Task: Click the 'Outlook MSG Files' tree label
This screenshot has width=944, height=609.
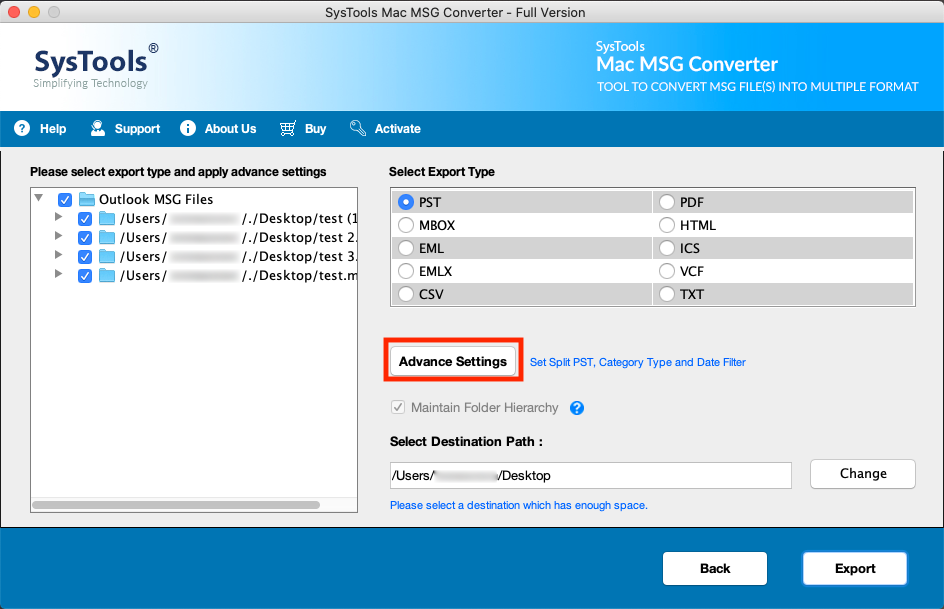Action: click(x=156, y=199)
